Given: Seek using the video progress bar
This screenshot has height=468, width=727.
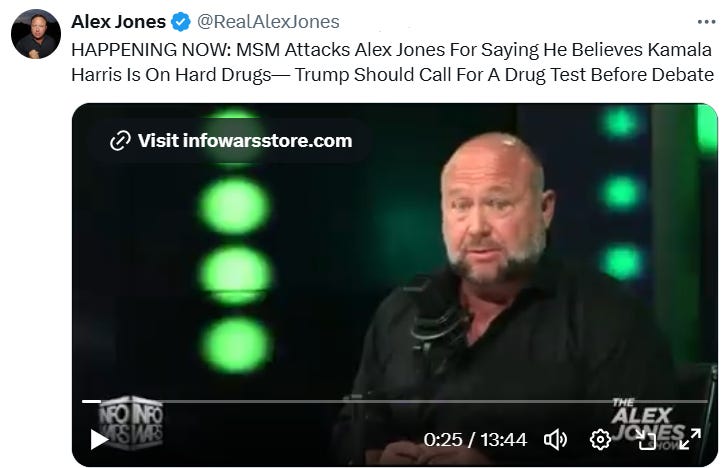Looking at the screenshot, I should point(395,401).
